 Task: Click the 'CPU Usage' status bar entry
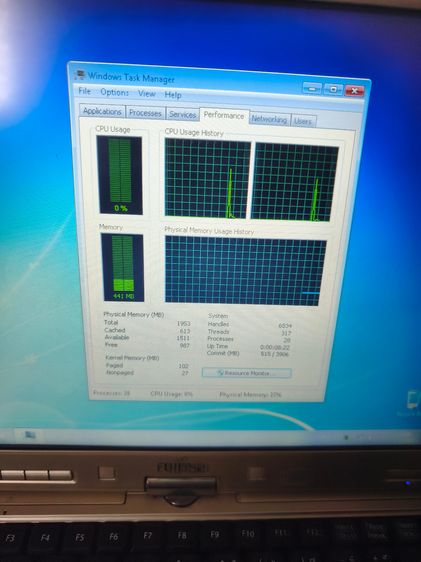tap(172, 394)
